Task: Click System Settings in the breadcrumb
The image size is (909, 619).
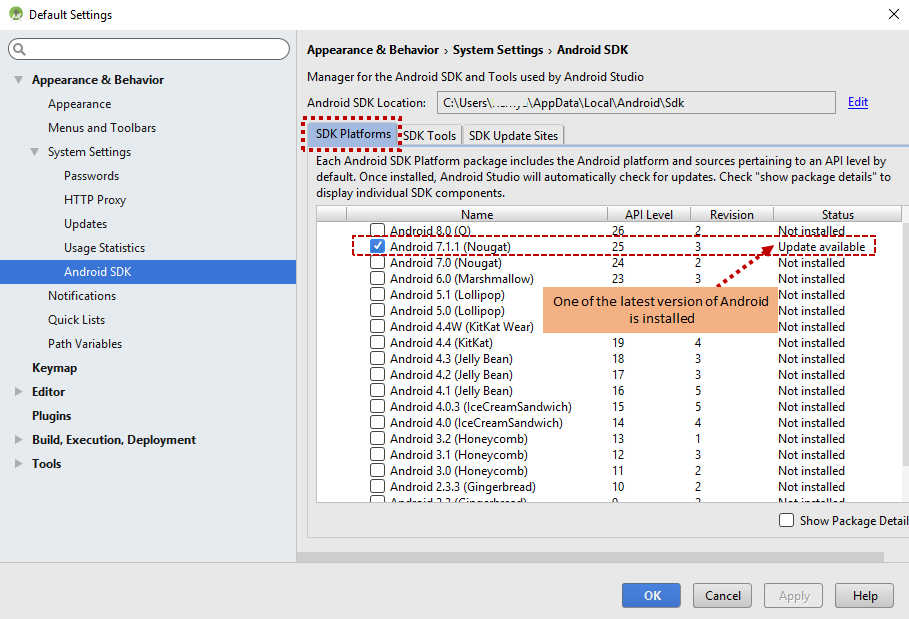Action: pos(498,50)
